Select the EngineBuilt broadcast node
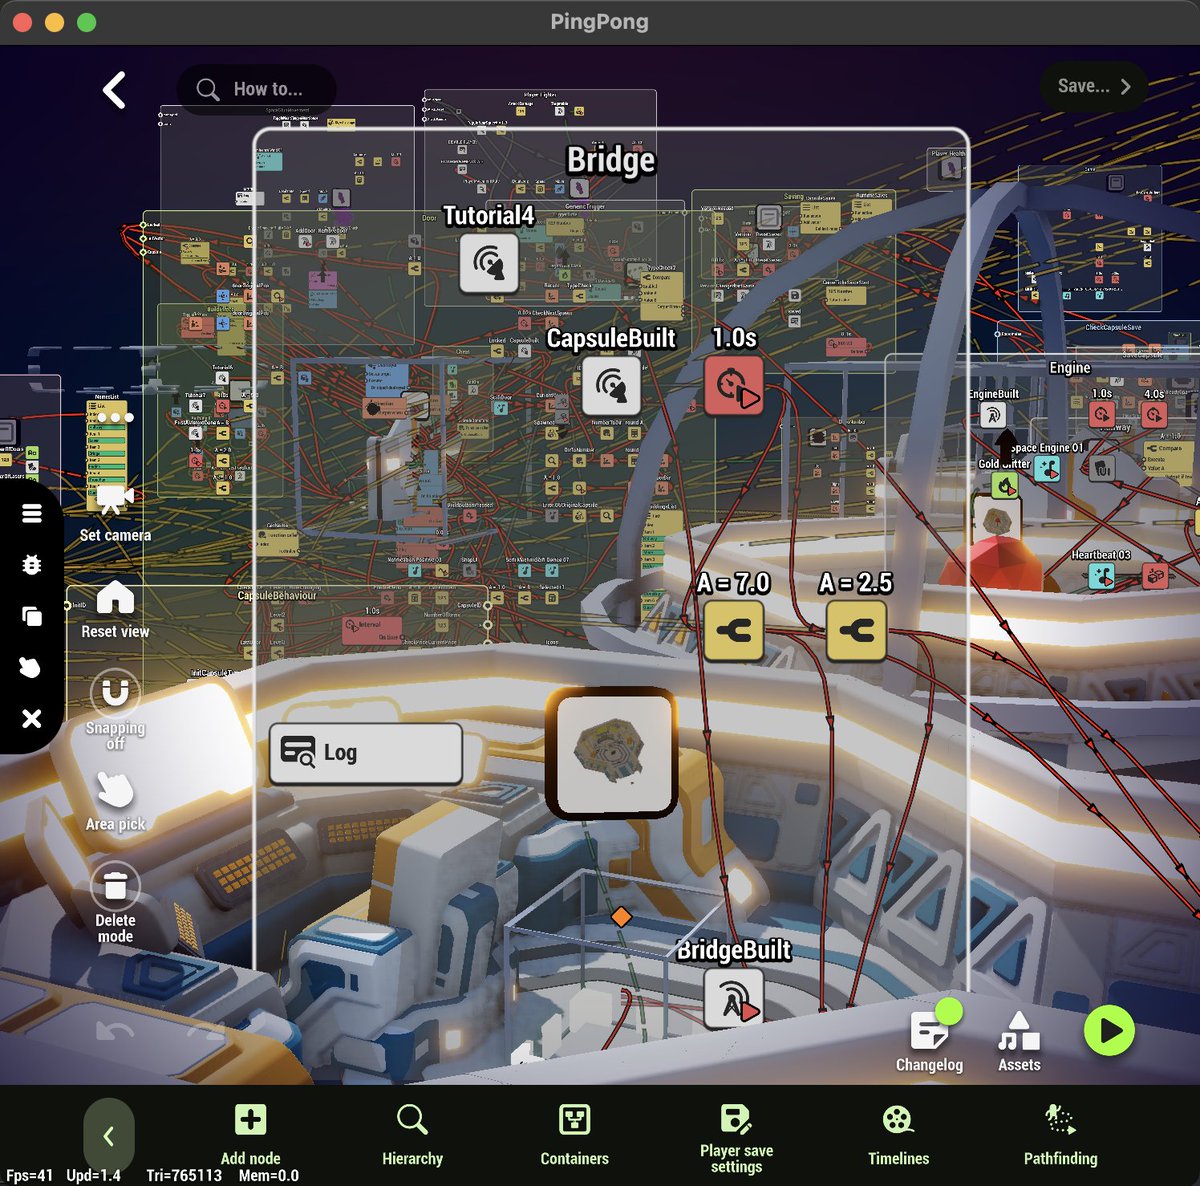Viewport: 1200px width, 1186px height. click(x=993, y=415)
